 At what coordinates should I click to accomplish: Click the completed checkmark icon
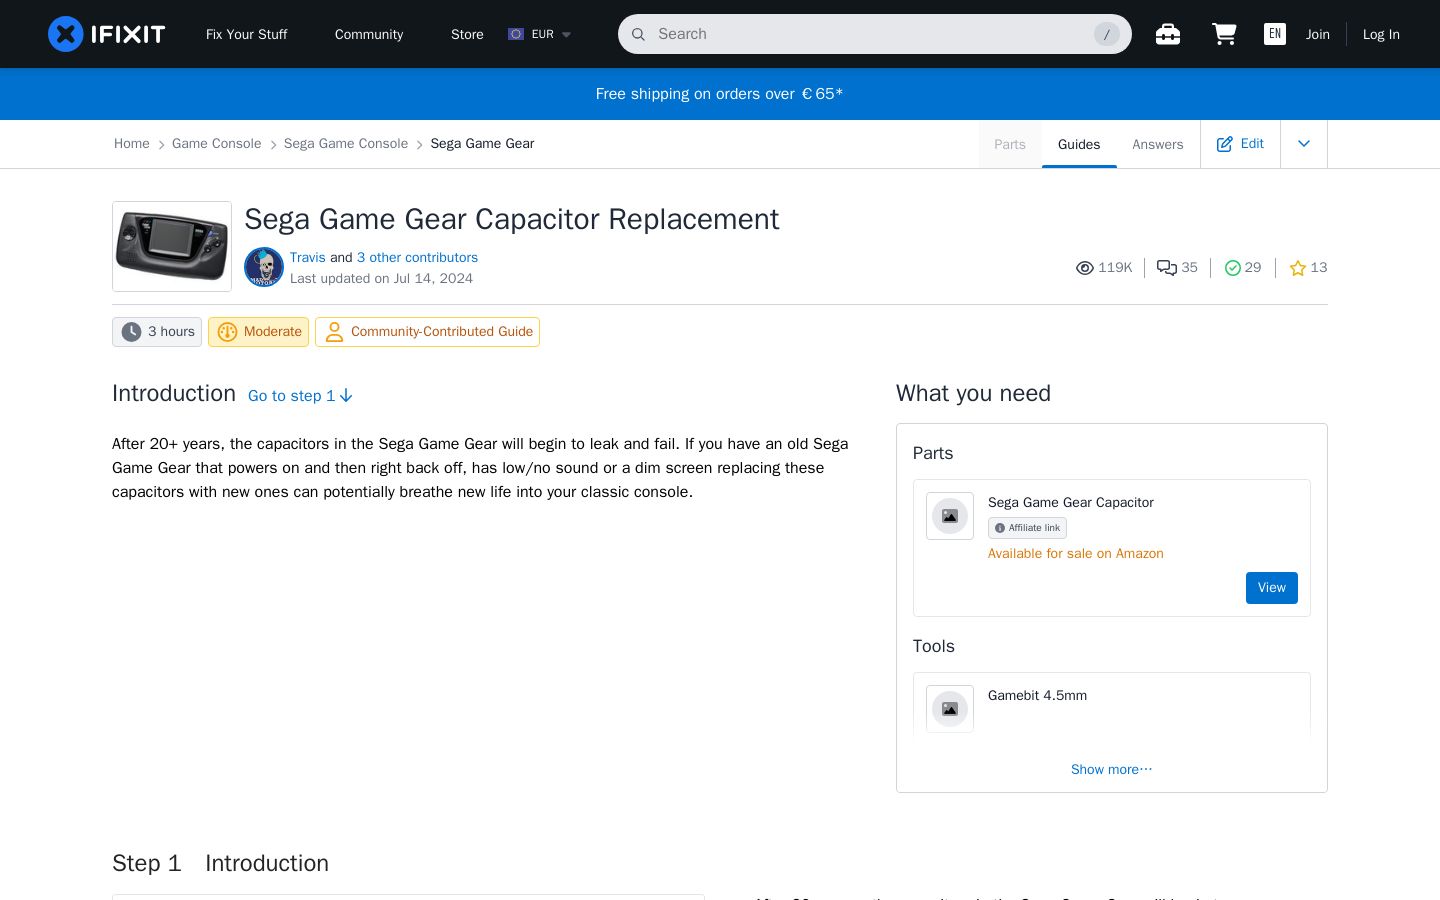pyautogui.click(x=1232, y=268)
